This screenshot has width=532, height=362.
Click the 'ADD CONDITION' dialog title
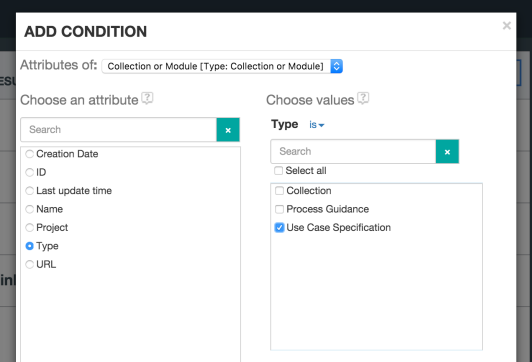(86, 32)
